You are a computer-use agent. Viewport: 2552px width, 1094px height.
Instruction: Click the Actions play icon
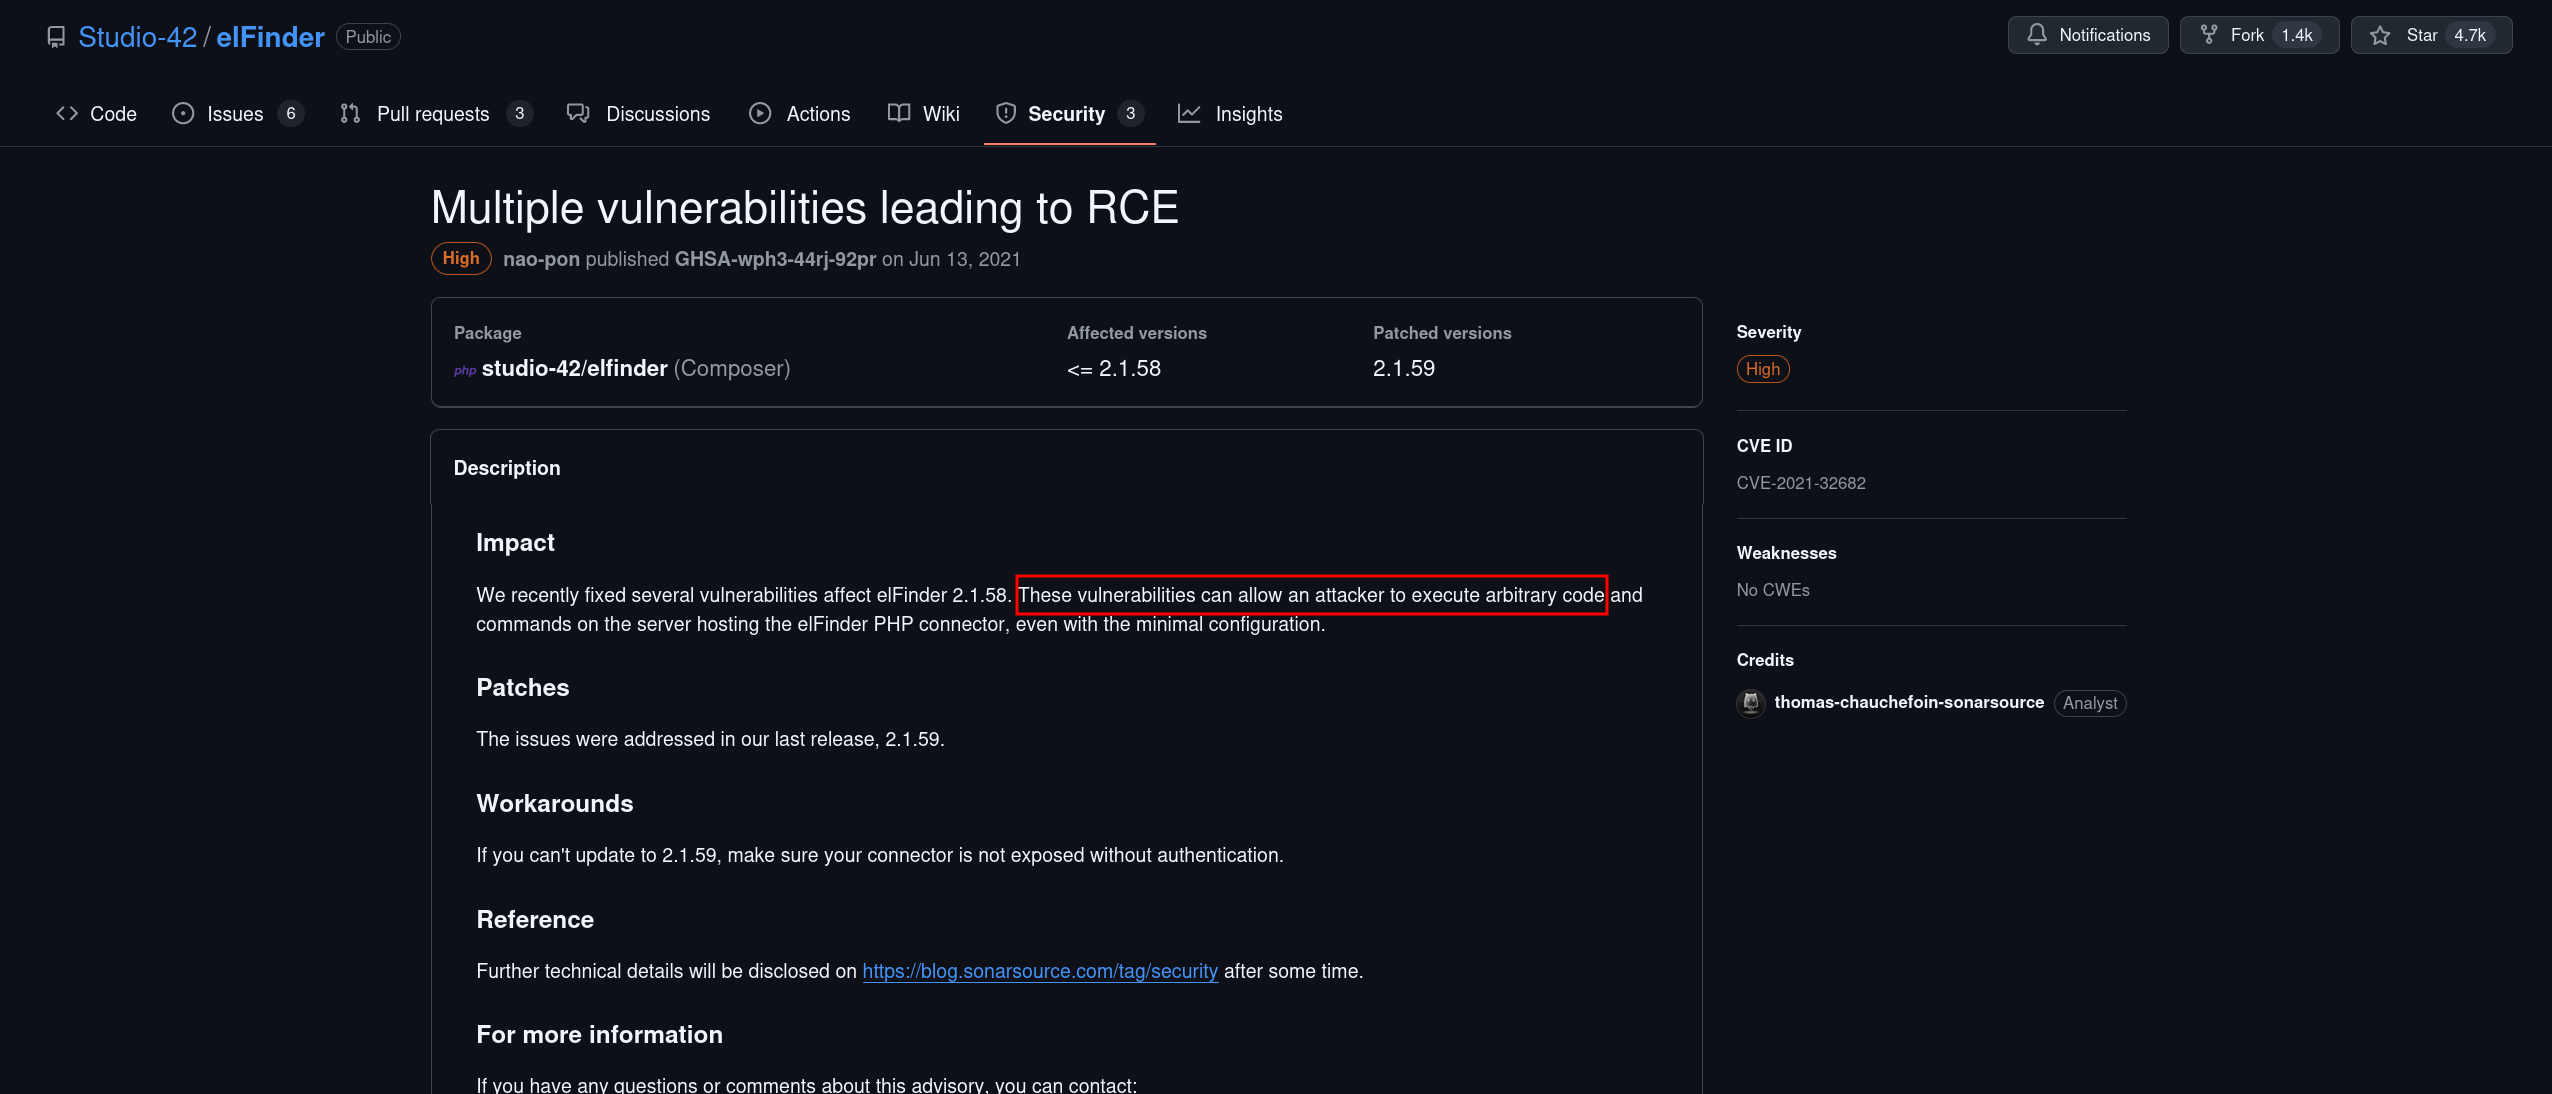tap(760, 114)
